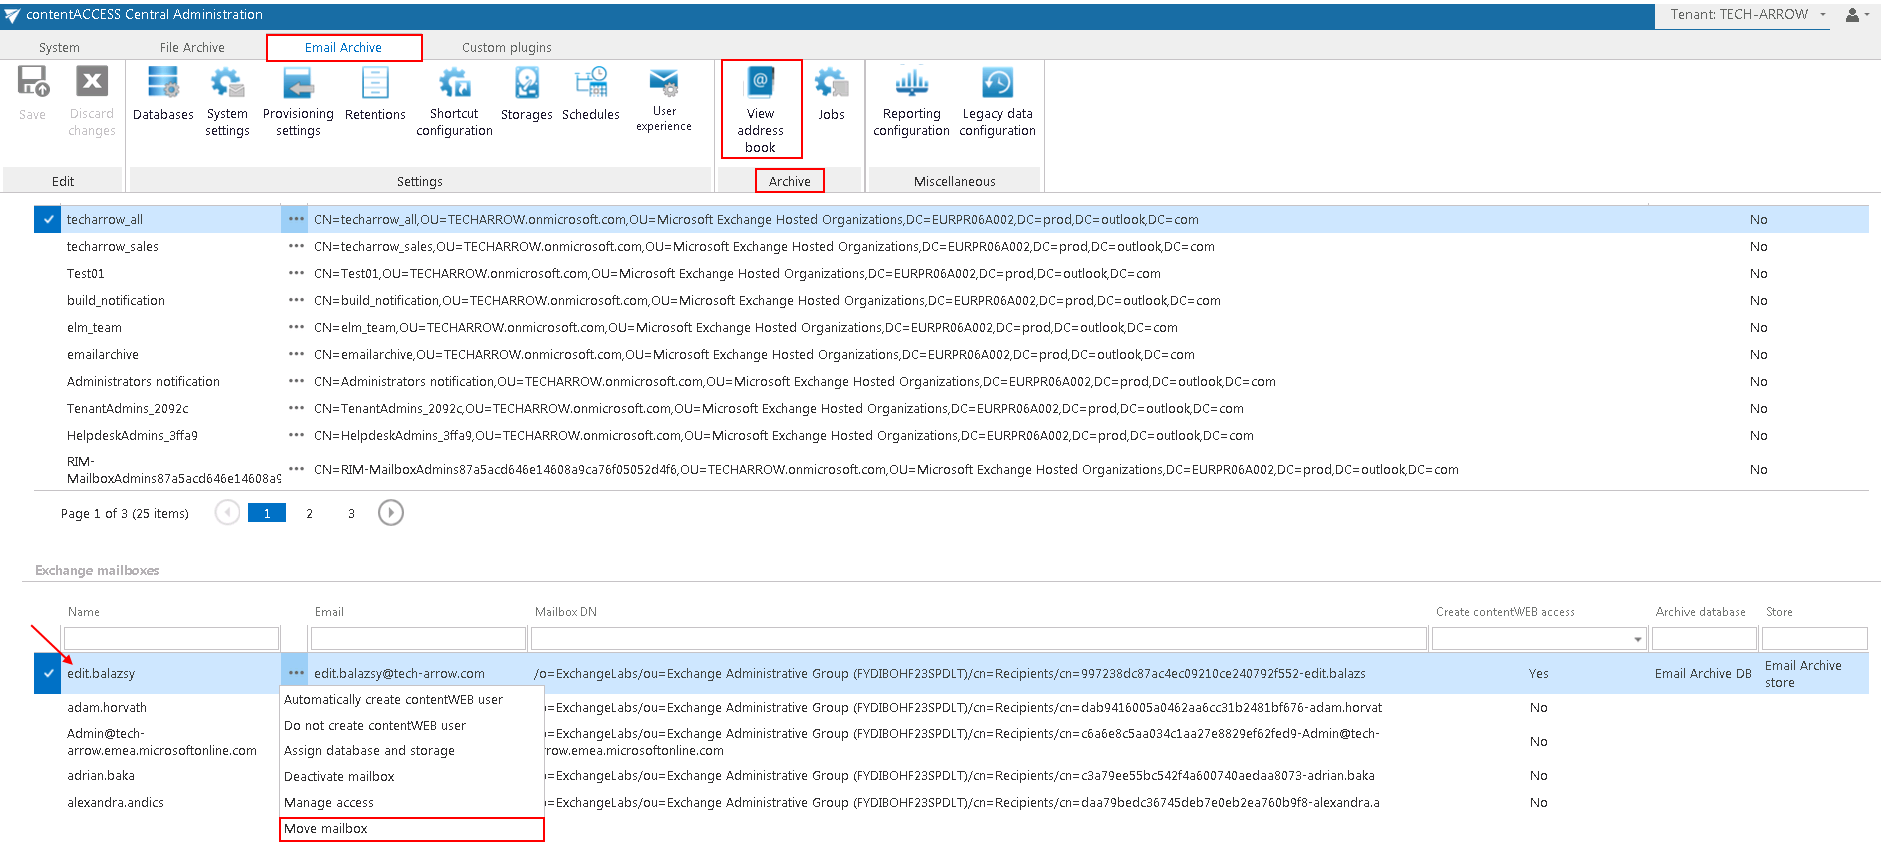Open ellipsis menu for build_notification

point(296,300)
